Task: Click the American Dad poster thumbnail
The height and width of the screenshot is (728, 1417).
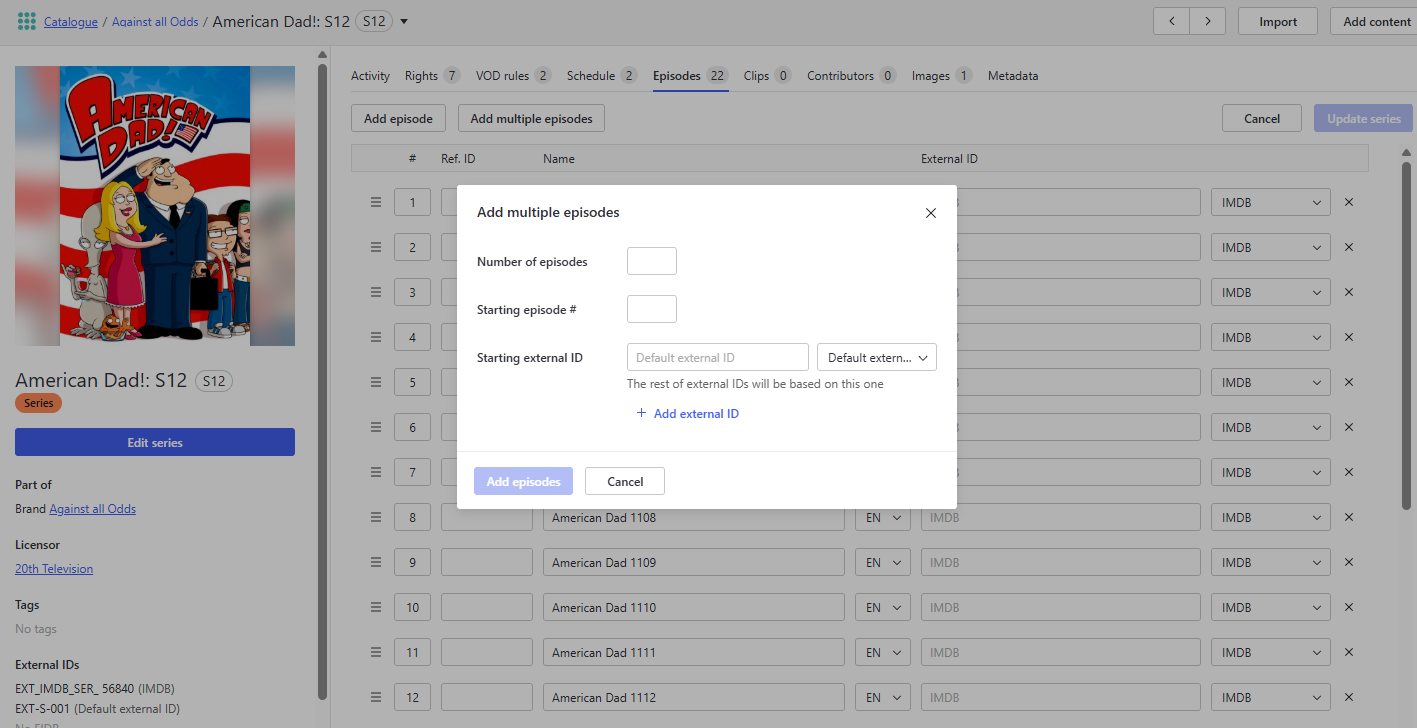Action: point(154,205)
